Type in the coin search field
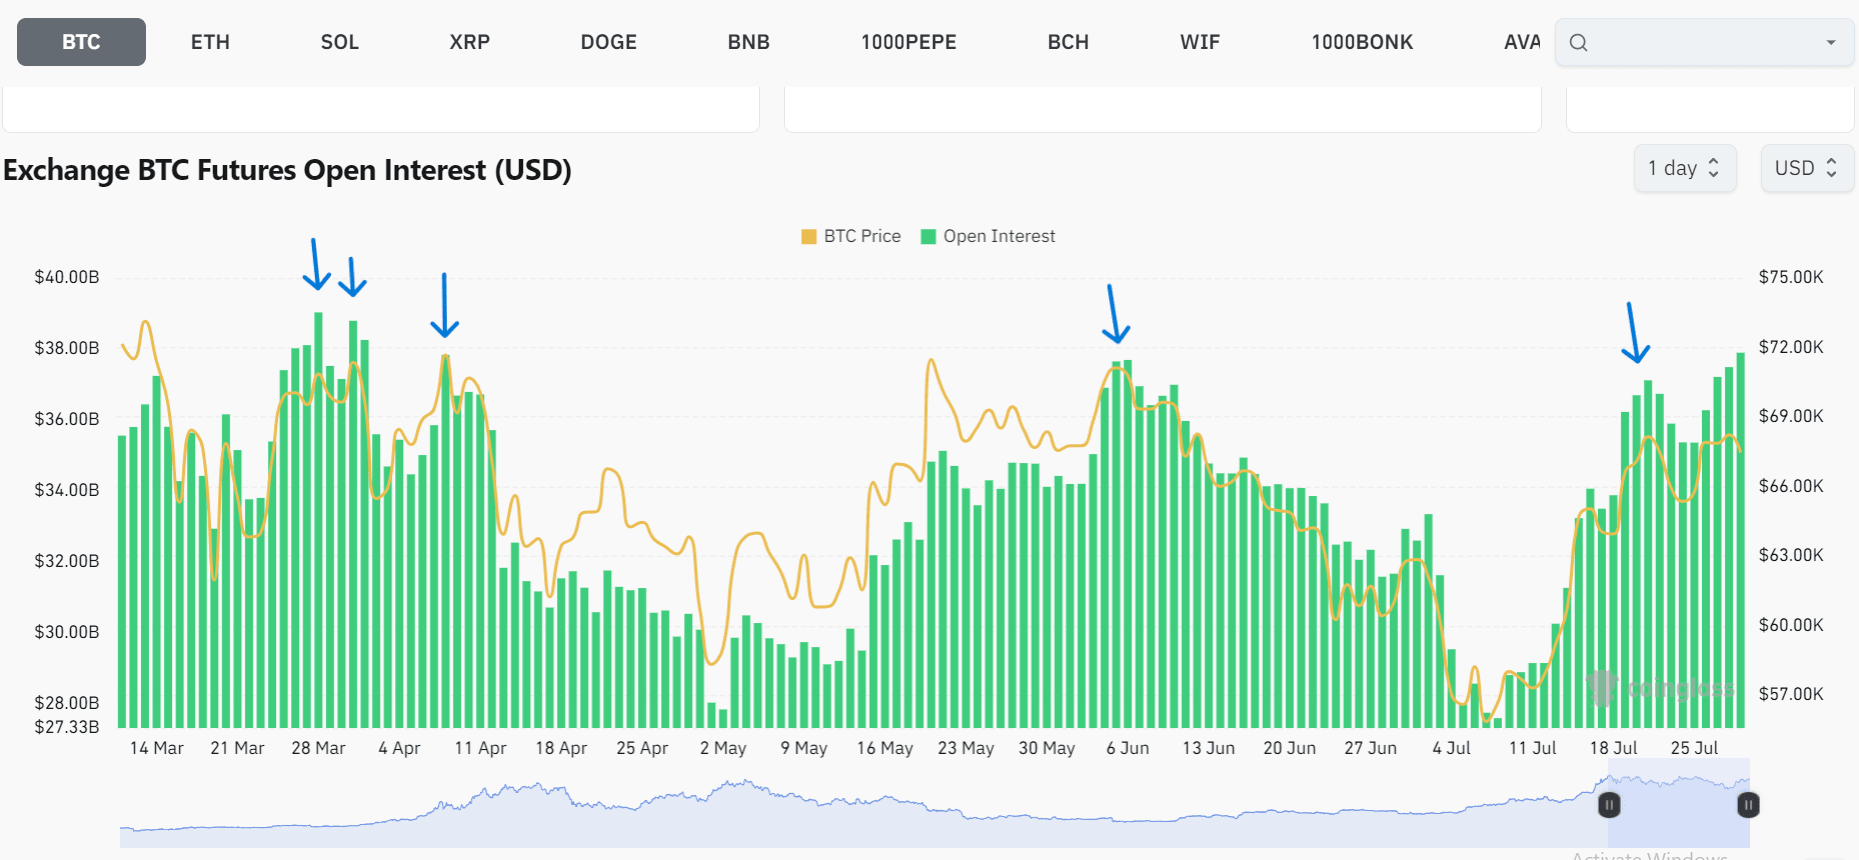 [1700, 43]
